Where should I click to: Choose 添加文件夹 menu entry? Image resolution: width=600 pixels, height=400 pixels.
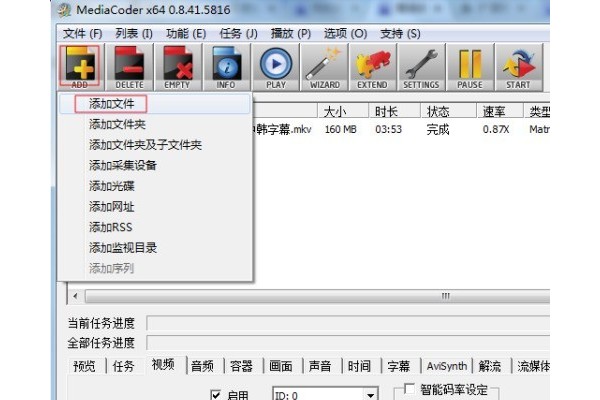click(x=155, y=124)
